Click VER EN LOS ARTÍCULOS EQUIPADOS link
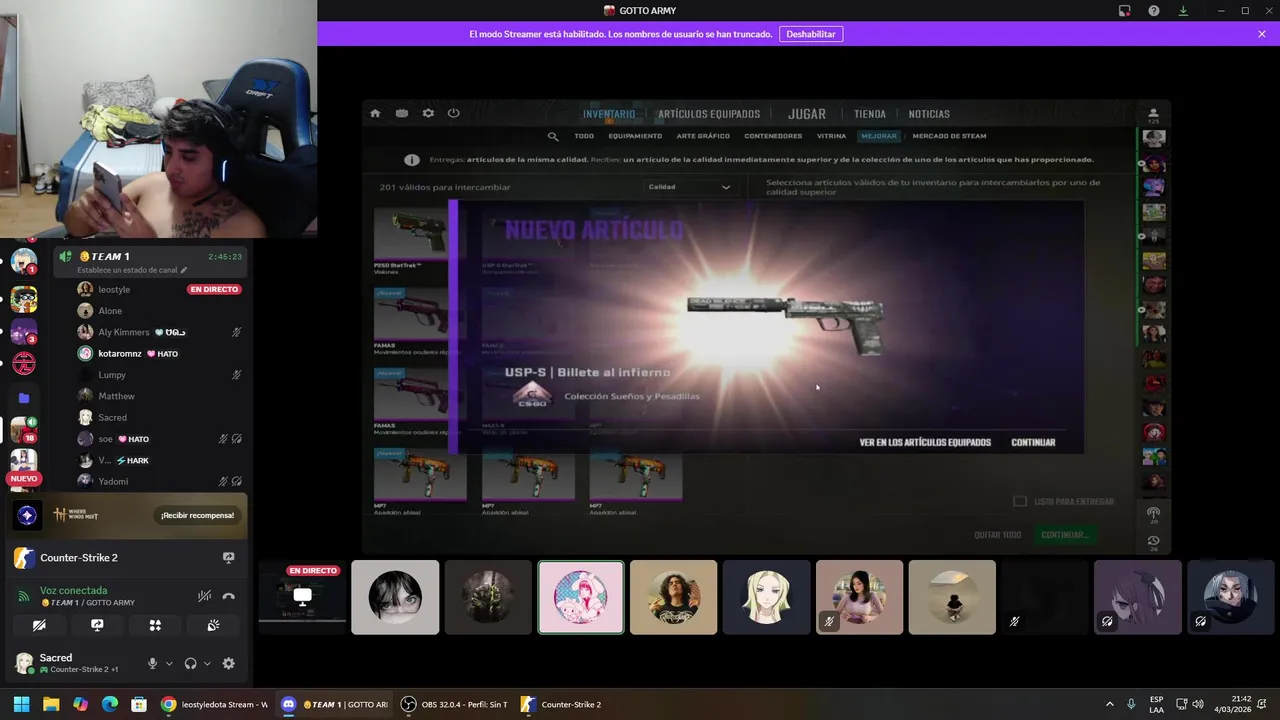This screenshot has width=1280, height=720. coord(925,442)
